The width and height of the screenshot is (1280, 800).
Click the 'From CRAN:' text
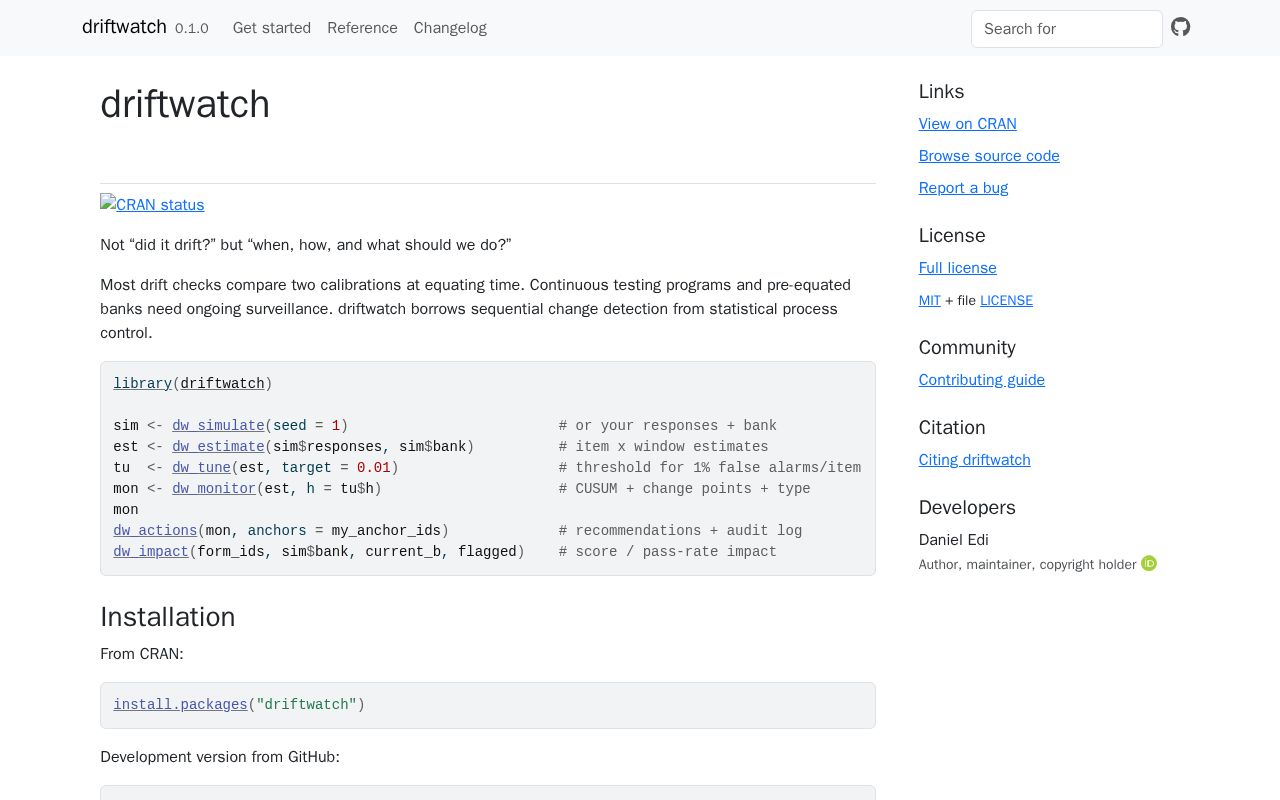(x=142, y=654)
